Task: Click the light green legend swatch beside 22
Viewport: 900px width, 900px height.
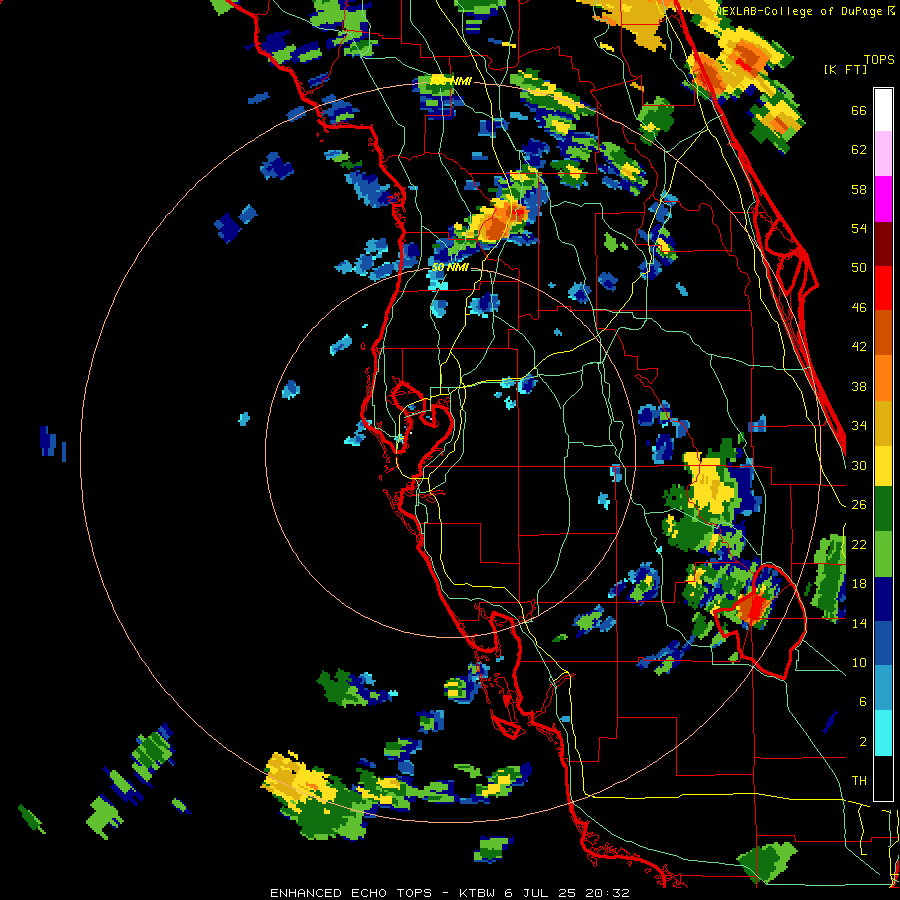Action: [x=883, y=554]
